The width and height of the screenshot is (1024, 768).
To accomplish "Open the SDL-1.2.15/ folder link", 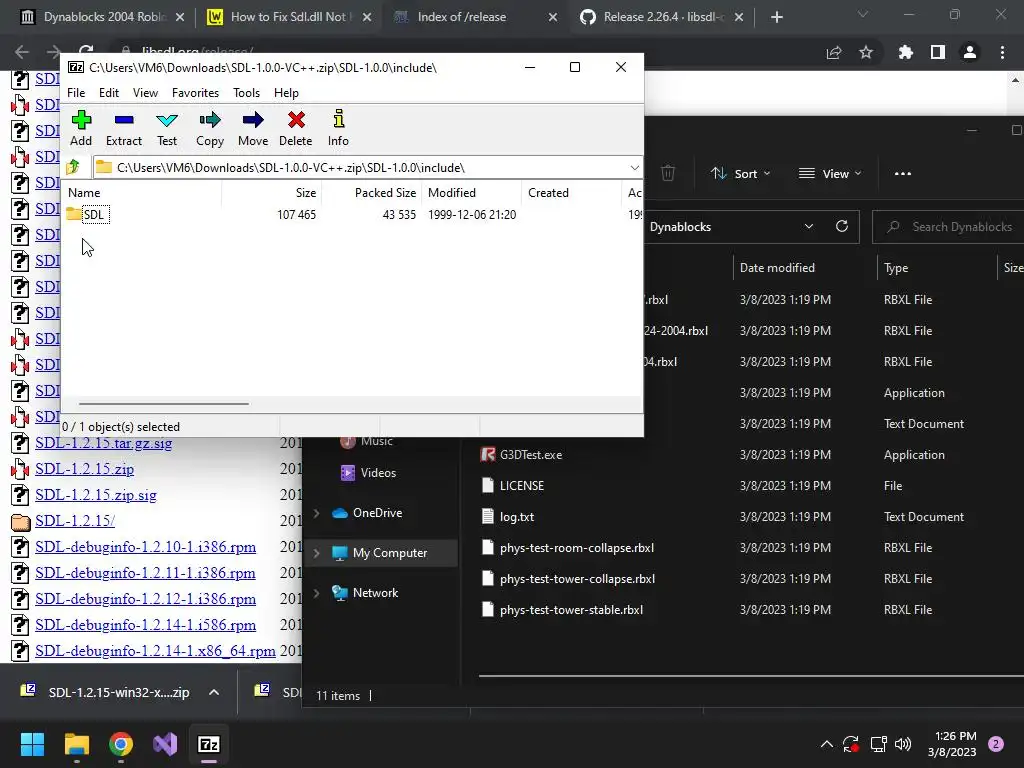I will click(75, 521).
